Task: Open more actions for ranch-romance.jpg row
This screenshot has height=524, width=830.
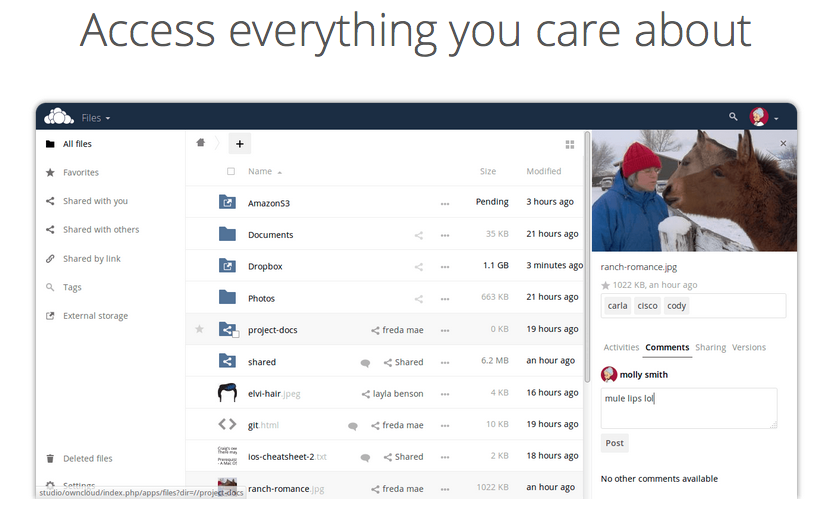Action: coord(445,490)
